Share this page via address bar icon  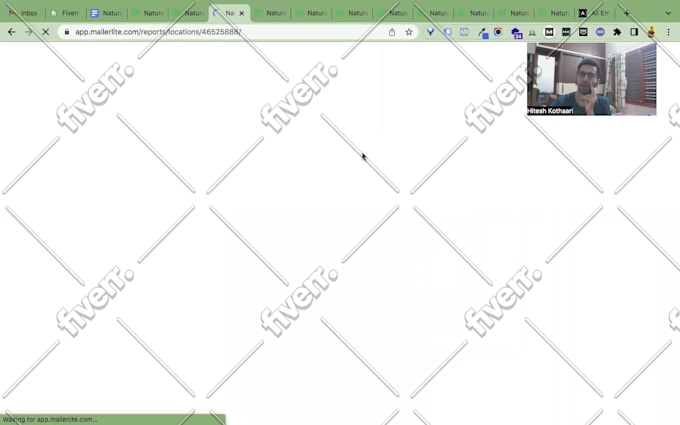(392, 32)
